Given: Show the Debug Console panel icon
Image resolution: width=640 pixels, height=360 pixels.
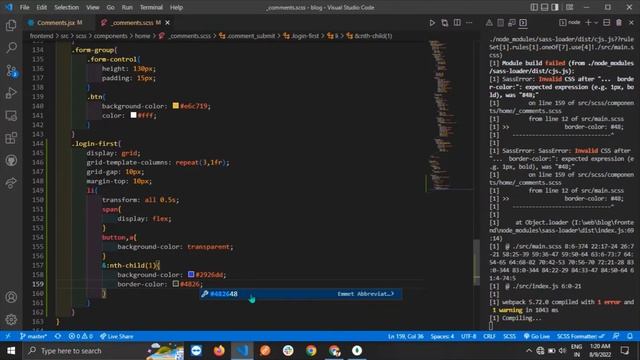Looking at the screenshot, I should pos(512,23).
